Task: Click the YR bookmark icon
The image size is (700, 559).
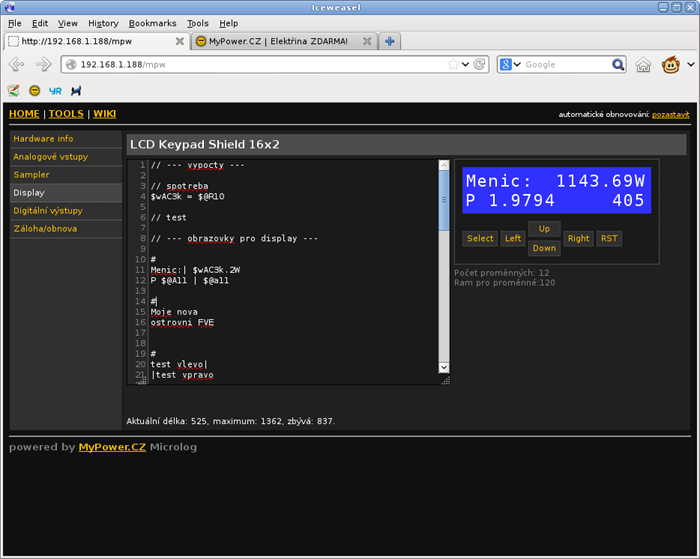Action: tap(55, 90)
